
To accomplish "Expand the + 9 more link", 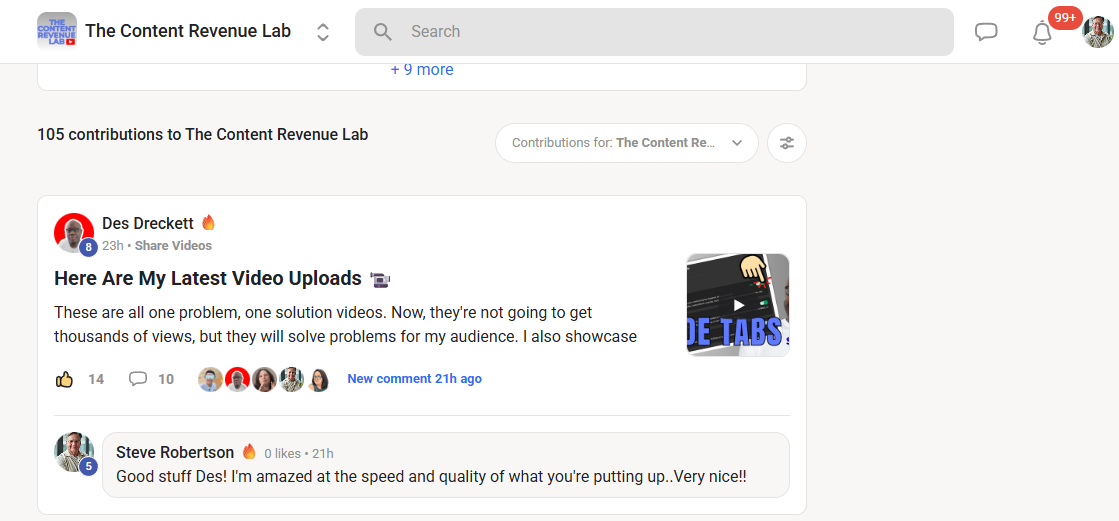I will pyautogui.click(x=421, y=70).
